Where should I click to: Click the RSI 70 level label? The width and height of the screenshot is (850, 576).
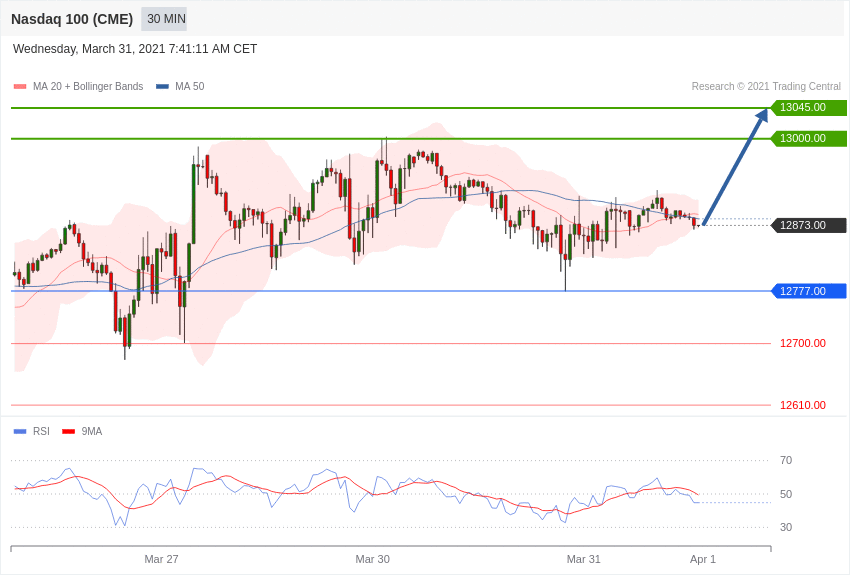pyautogui.click(x=786, y=461)
